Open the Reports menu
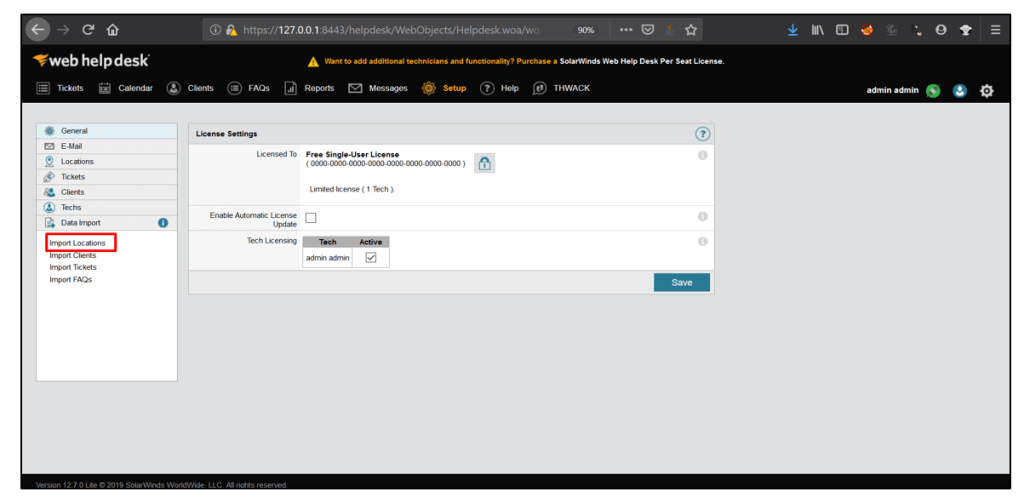The image size is (1024, 503). [310, 88]
